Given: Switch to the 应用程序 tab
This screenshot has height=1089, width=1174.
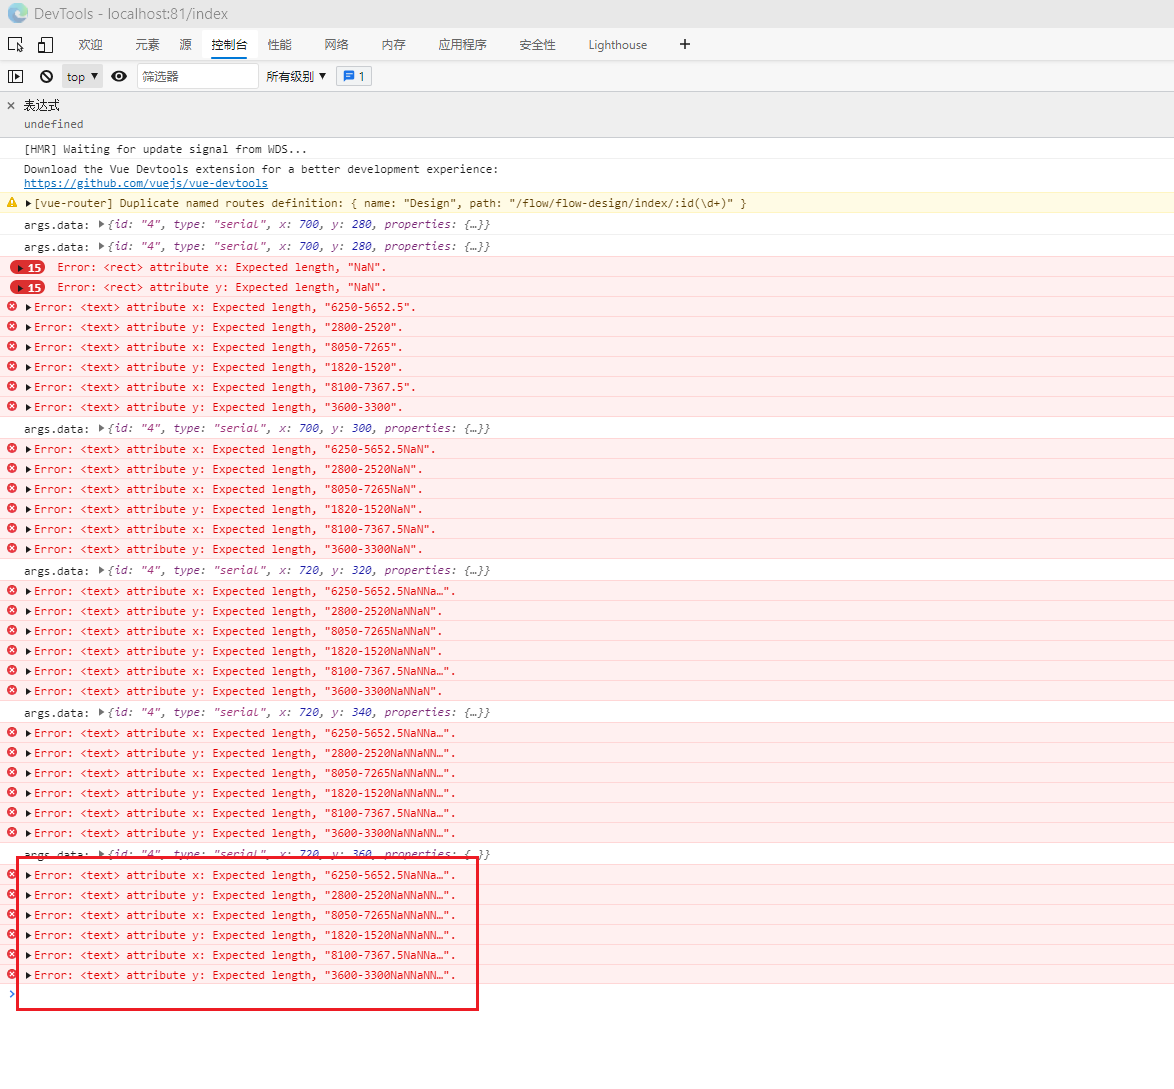Looking at the screenshot, I should tap(462, 45).
